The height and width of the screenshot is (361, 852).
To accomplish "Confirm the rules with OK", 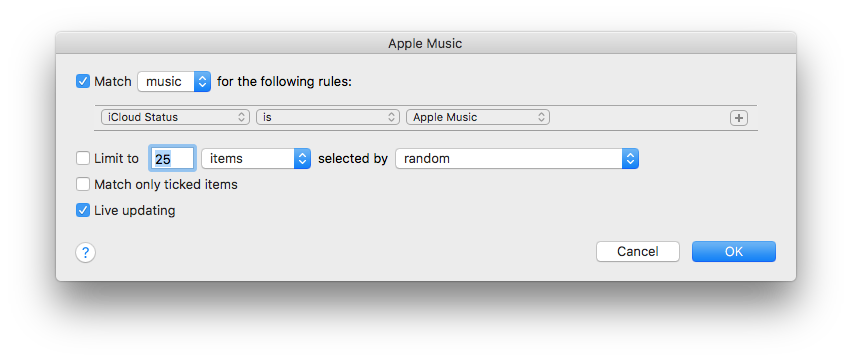I will coord(734,252).
